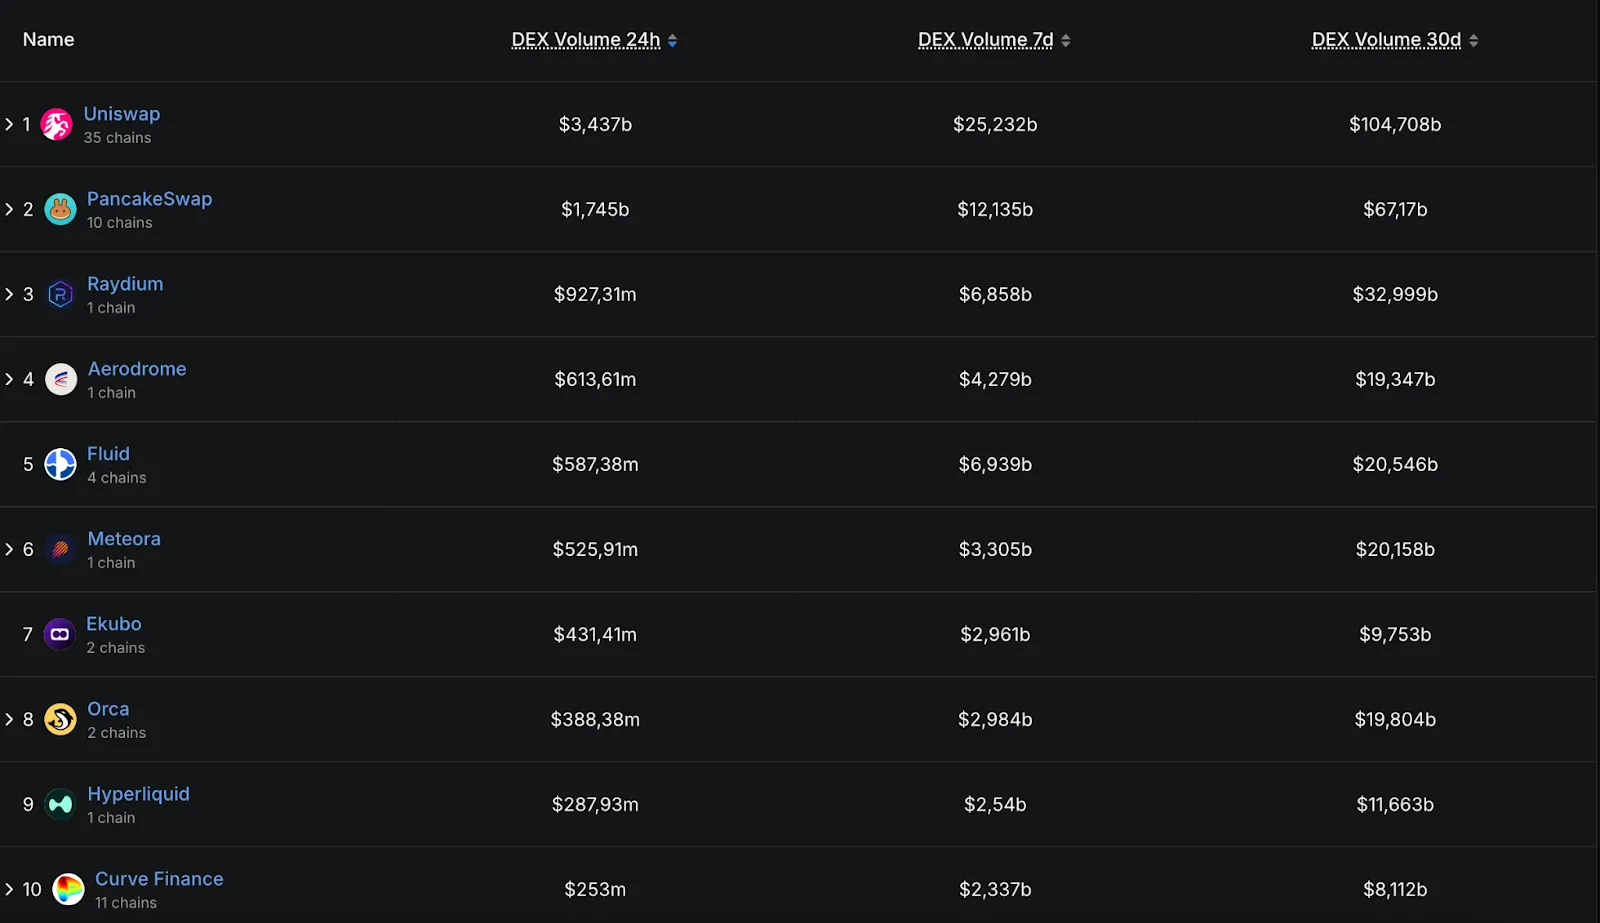The image size is (1600, 923).
Task: Open the Hyperliquid protocol page
Action: pyautogui.click(x=138, y=794)
